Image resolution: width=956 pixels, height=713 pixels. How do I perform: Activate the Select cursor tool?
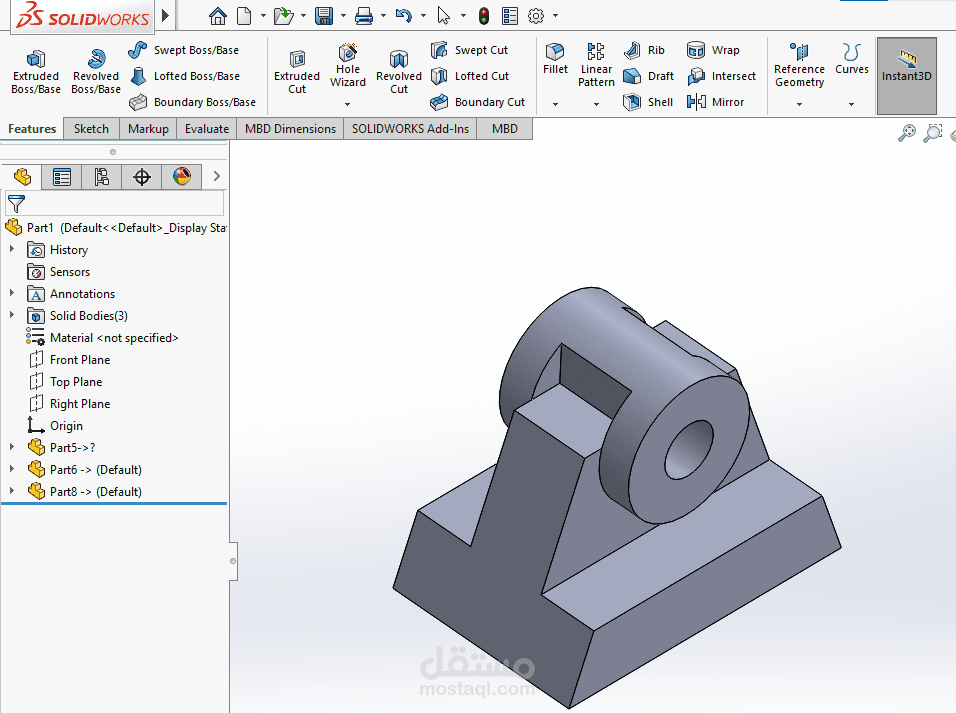coord(444,16)
